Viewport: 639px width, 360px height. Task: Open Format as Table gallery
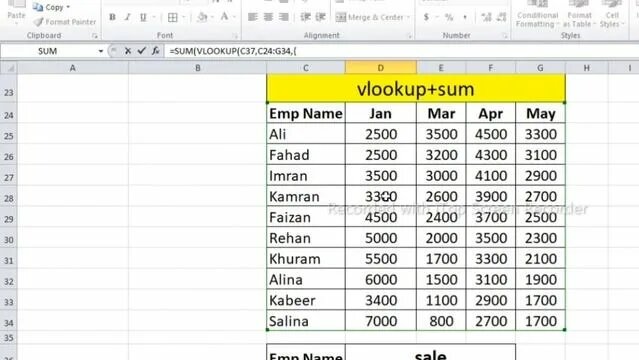coord(579,14)
